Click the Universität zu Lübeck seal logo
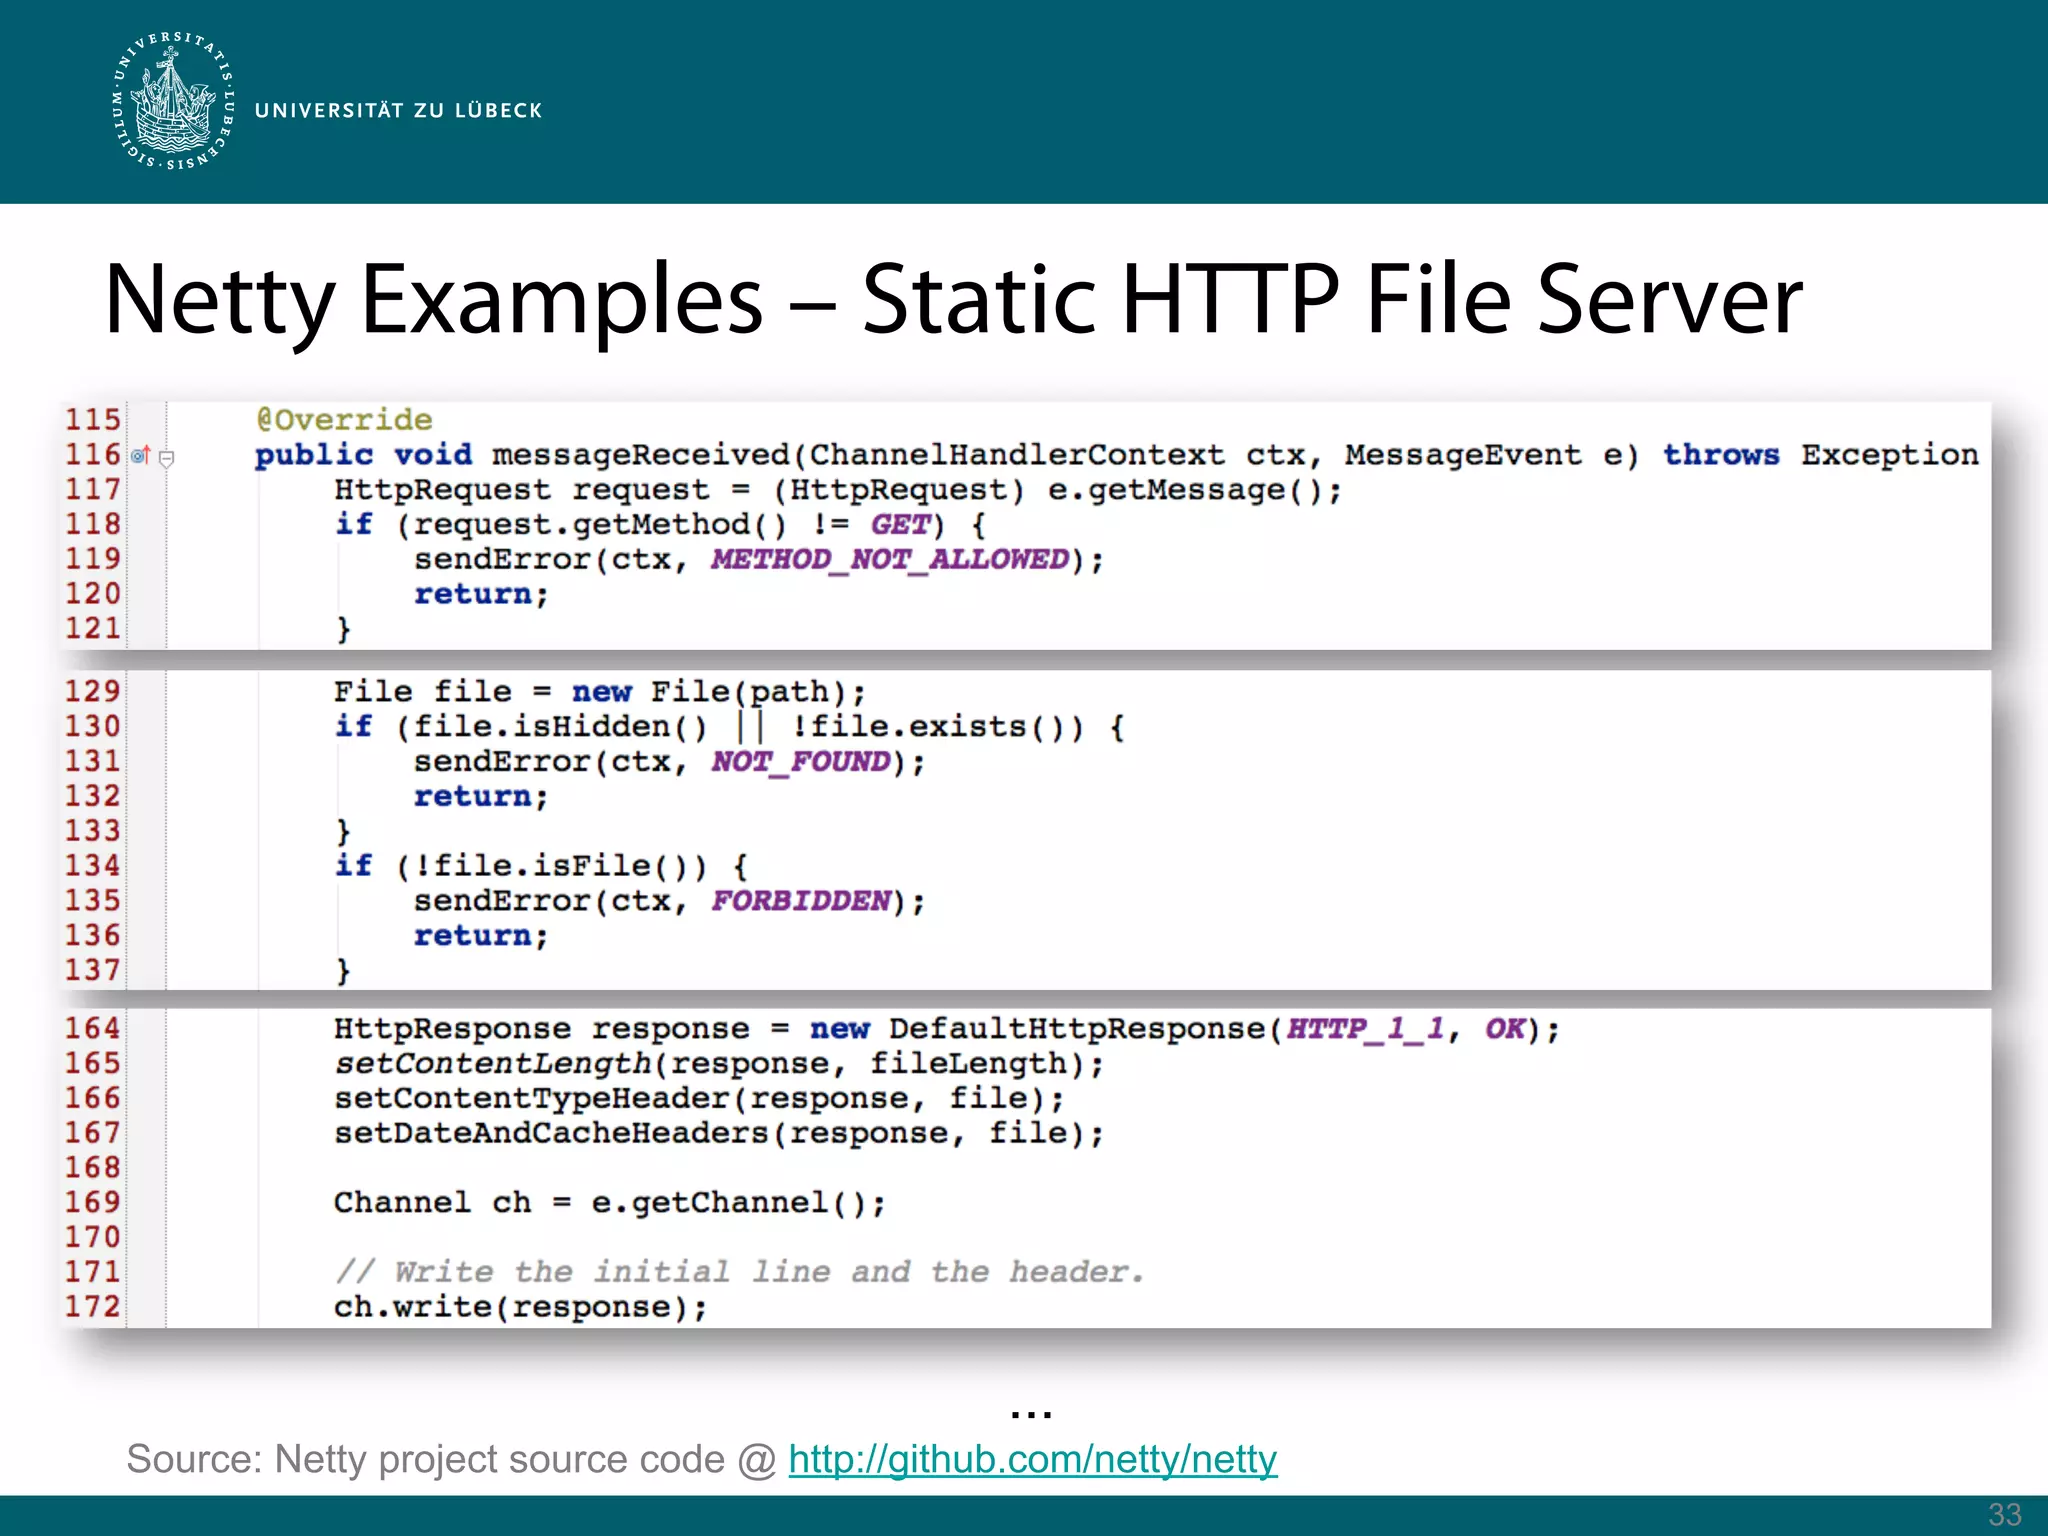The height and width of the screenshot is (1536, 2048). point(173,101)
